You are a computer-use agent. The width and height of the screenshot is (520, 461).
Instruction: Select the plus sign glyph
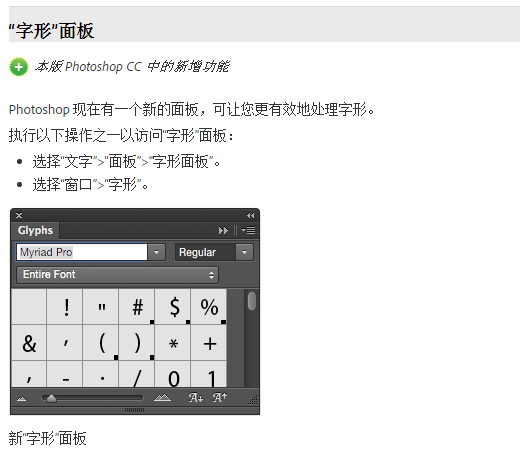click(209, 343)
